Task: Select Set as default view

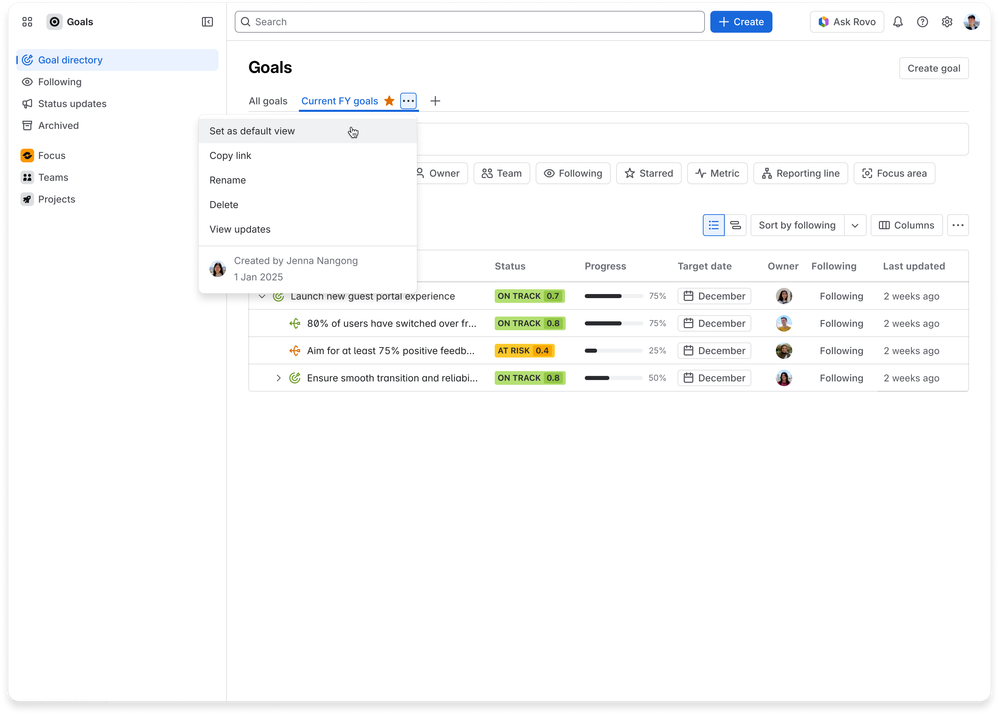Action: tap(308, 131)
